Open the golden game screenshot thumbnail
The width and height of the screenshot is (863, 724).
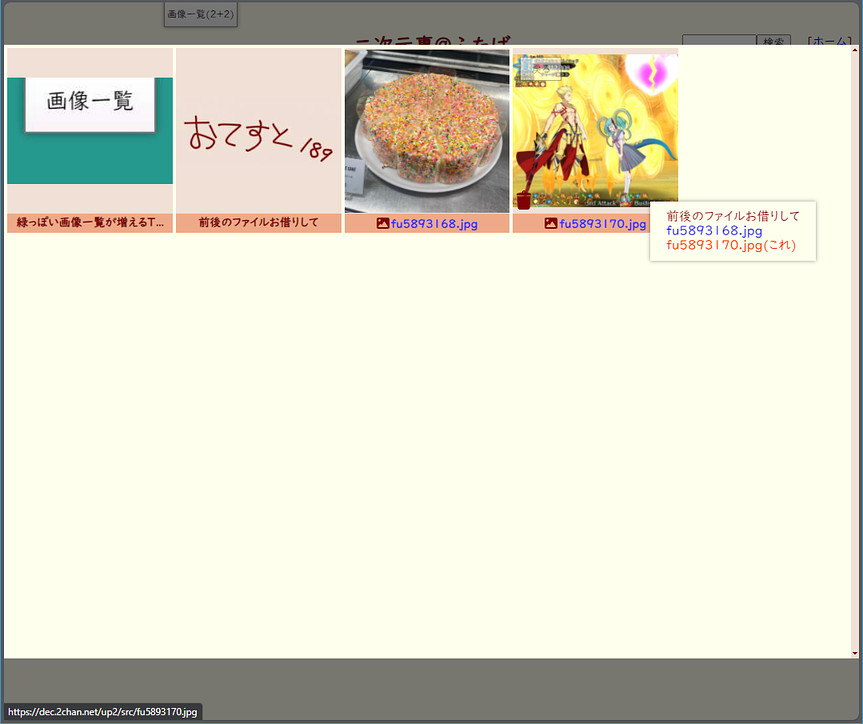pos(595,130)
